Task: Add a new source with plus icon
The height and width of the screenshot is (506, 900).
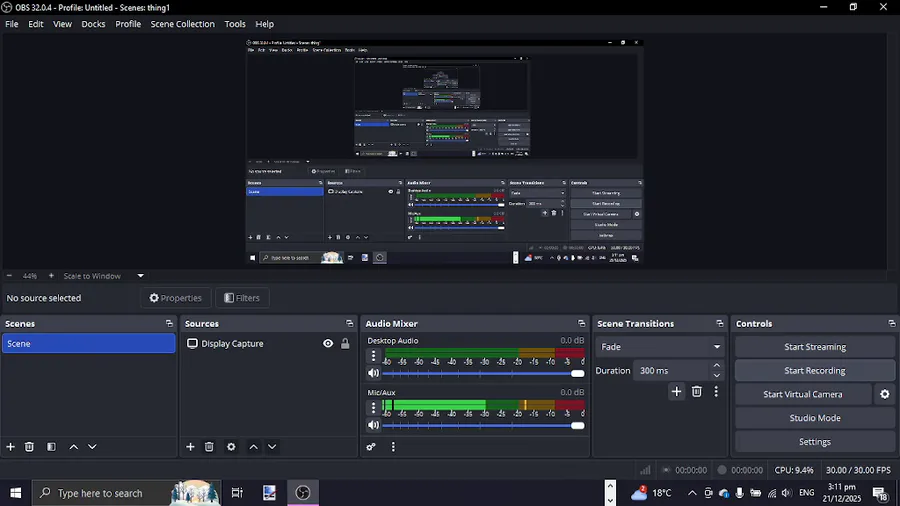Action: [190, 446]
